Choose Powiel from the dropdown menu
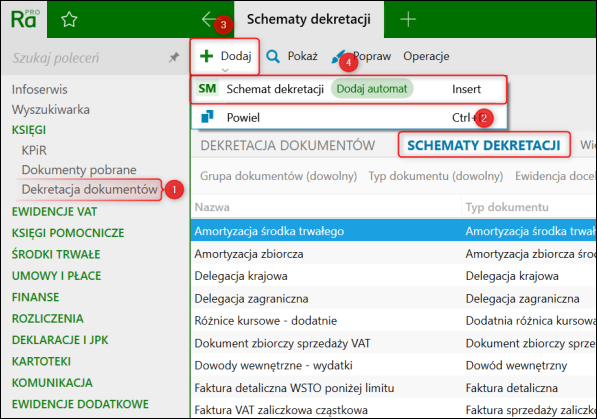The height and width of the screenshot is (419, 597). [349, 117]
